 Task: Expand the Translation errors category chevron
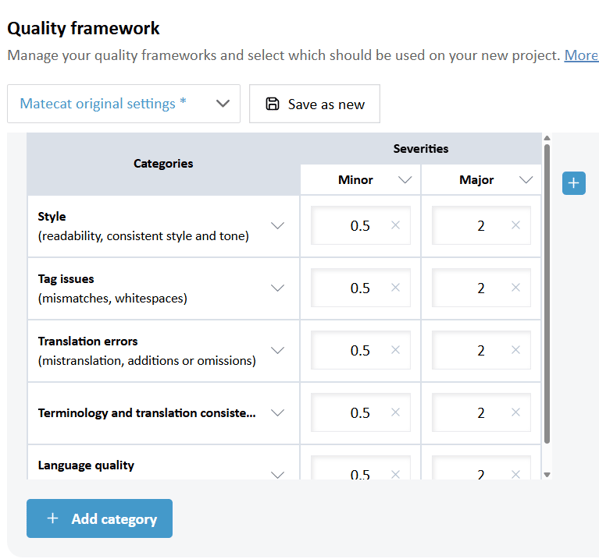click(x=278, y=350)
